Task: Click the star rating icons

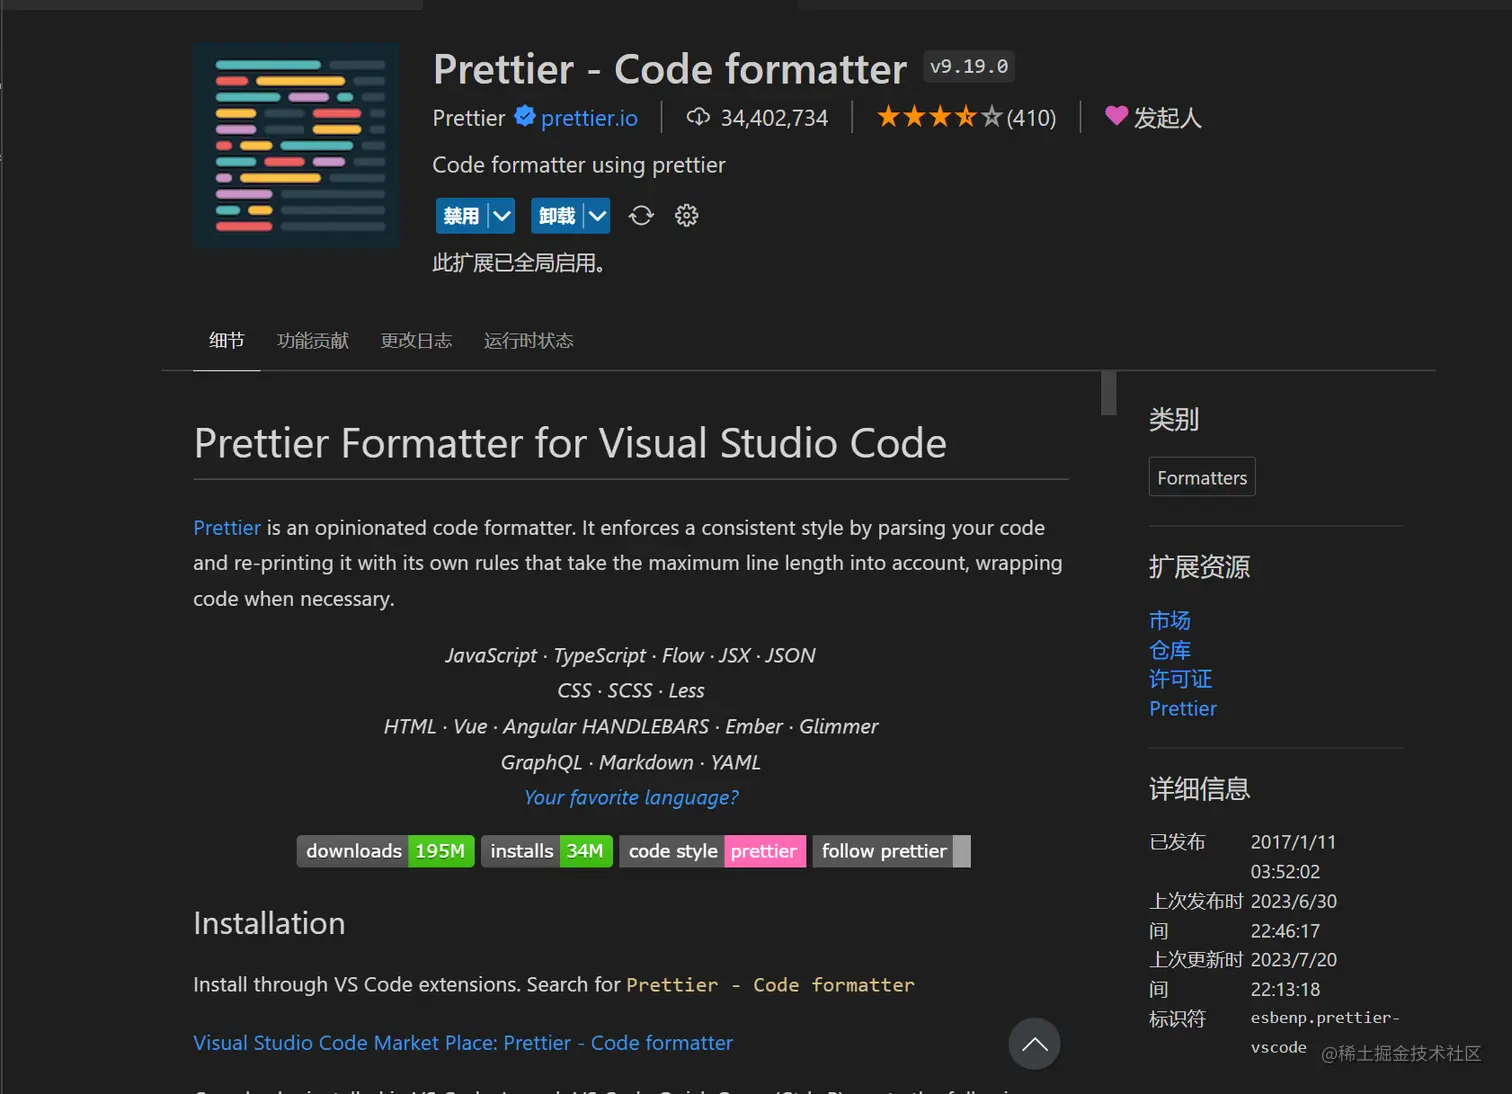Action: click(939, 117)
